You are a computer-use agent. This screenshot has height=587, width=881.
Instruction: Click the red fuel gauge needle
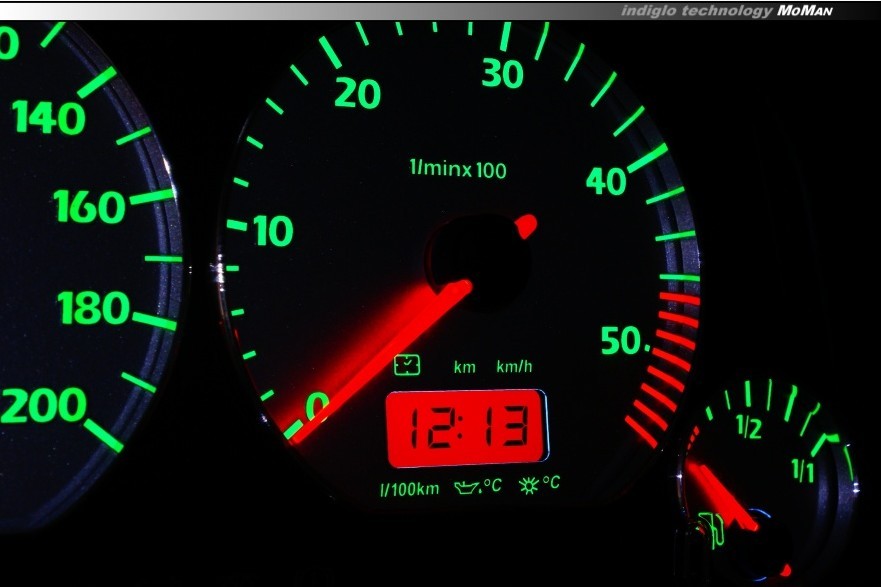coord(721,497)
